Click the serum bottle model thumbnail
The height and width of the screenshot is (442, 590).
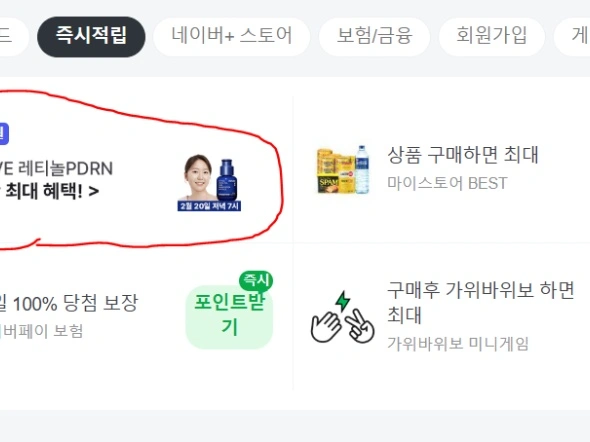point(209,182)
